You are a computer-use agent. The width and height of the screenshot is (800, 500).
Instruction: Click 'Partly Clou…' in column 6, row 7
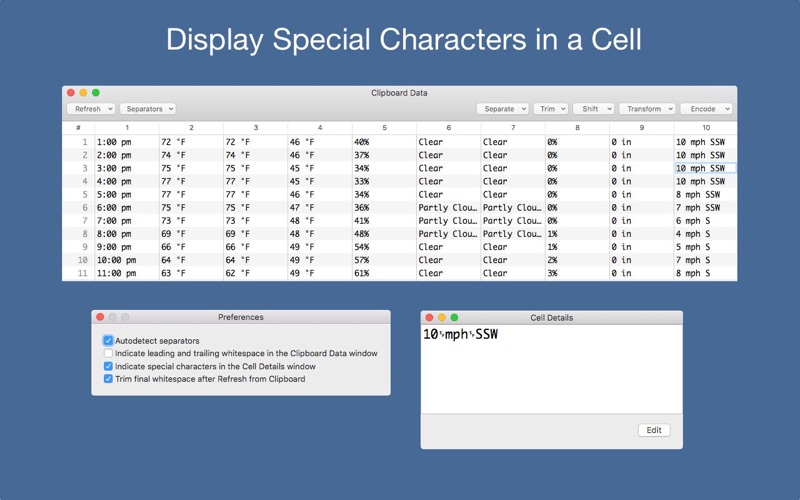(448, 220)
